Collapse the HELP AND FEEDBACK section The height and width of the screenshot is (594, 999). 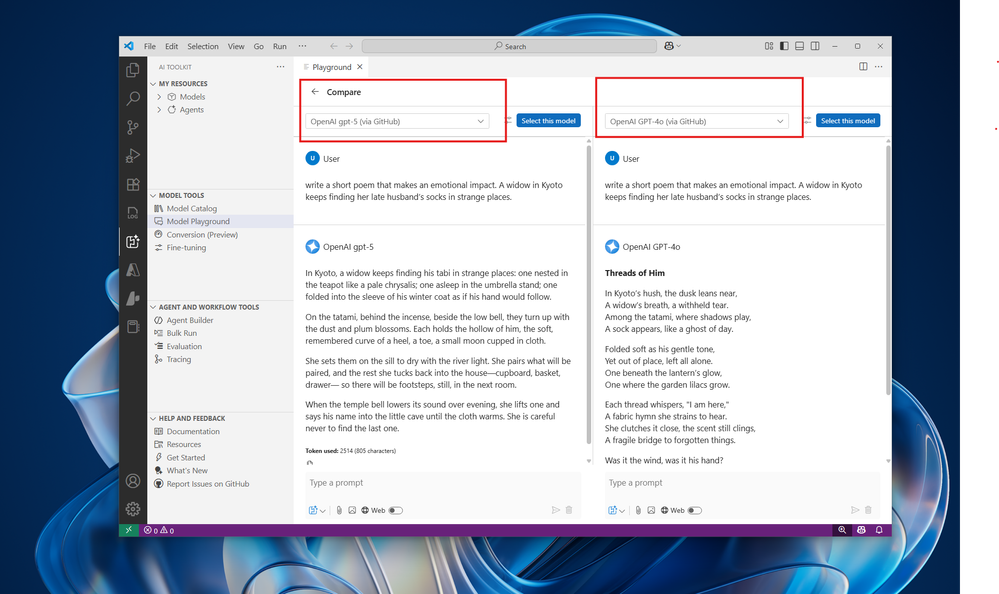pos(153,418)
